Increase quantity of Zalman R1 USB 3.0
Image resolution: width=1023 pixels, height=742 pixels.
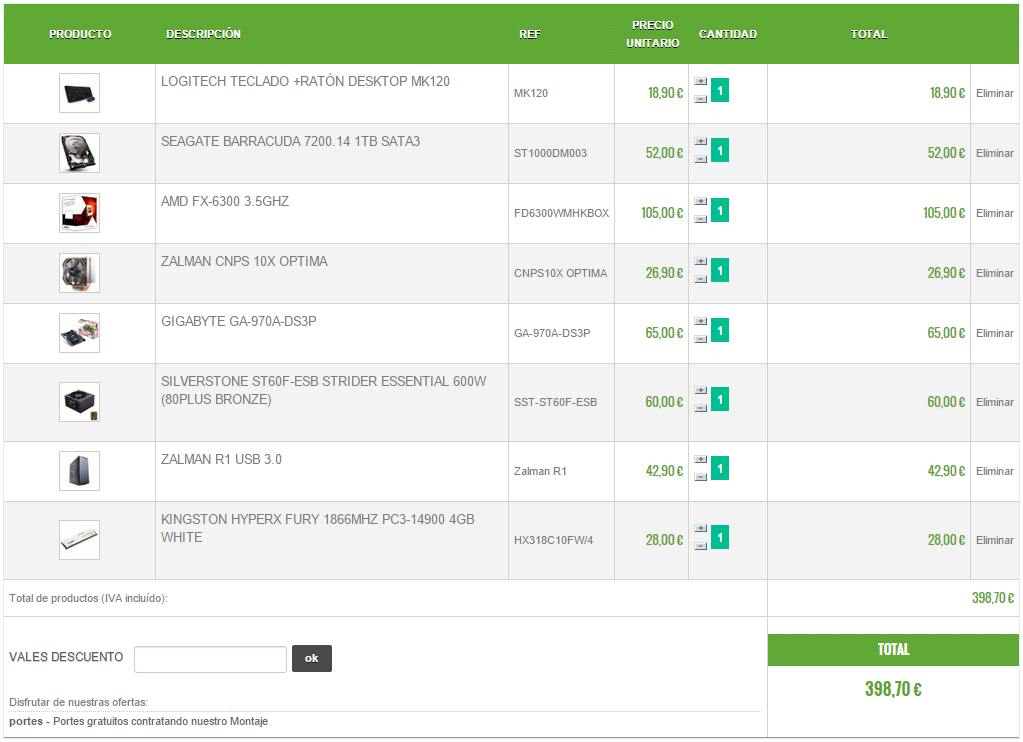701,460
